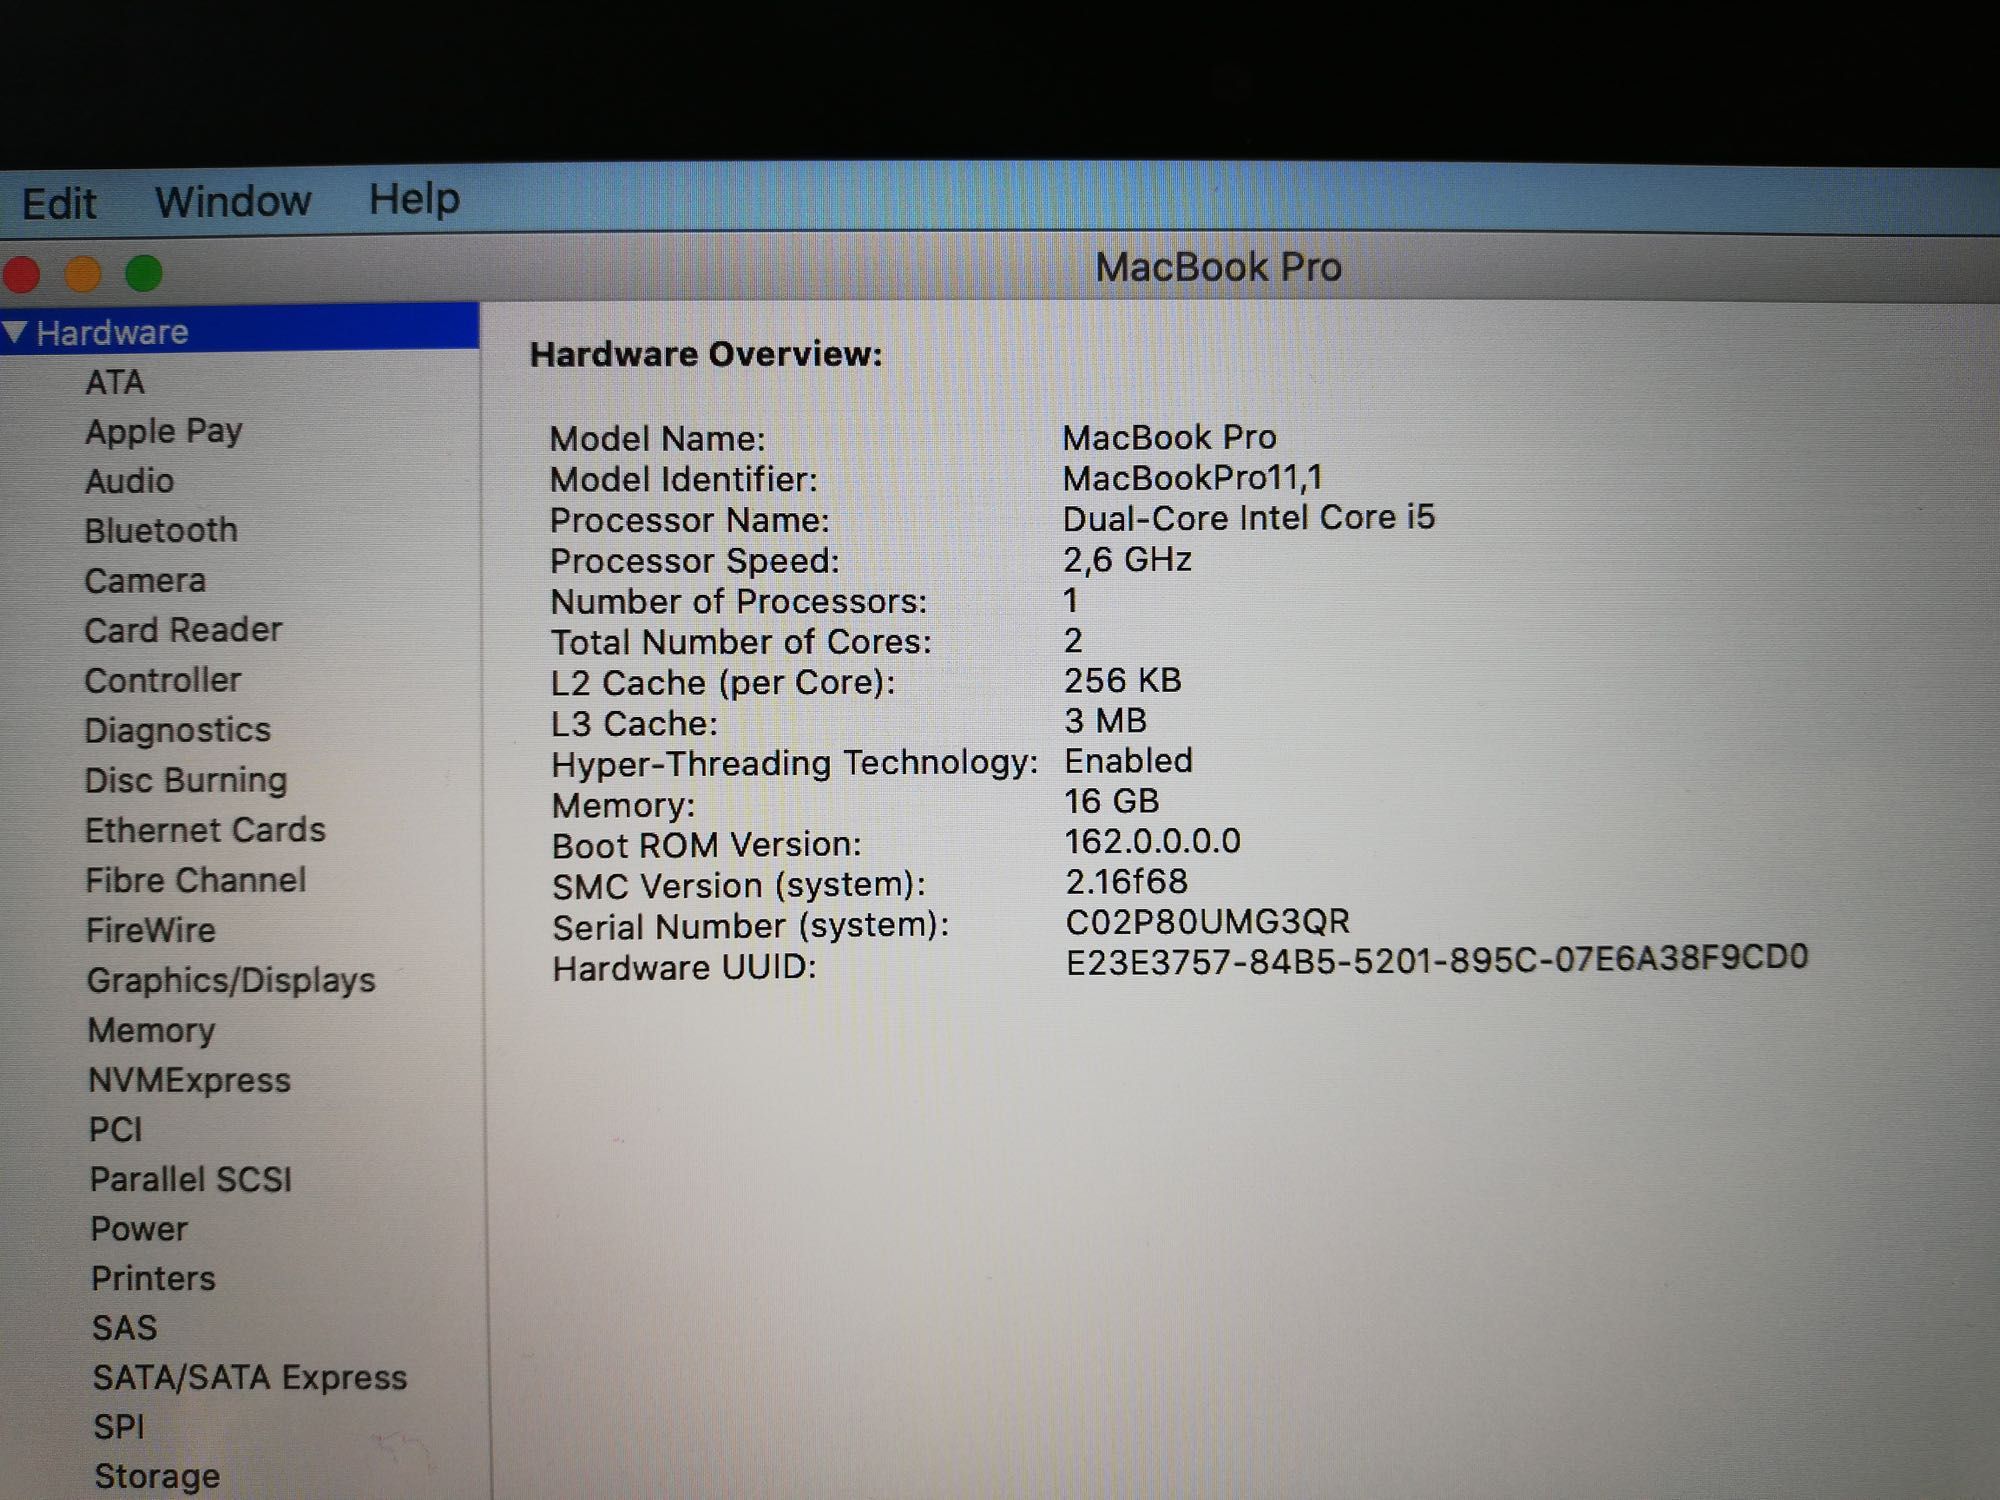Click the L3 Cache value 3 MB
Viewport: 2000px width, 1500px height.
1106,720
